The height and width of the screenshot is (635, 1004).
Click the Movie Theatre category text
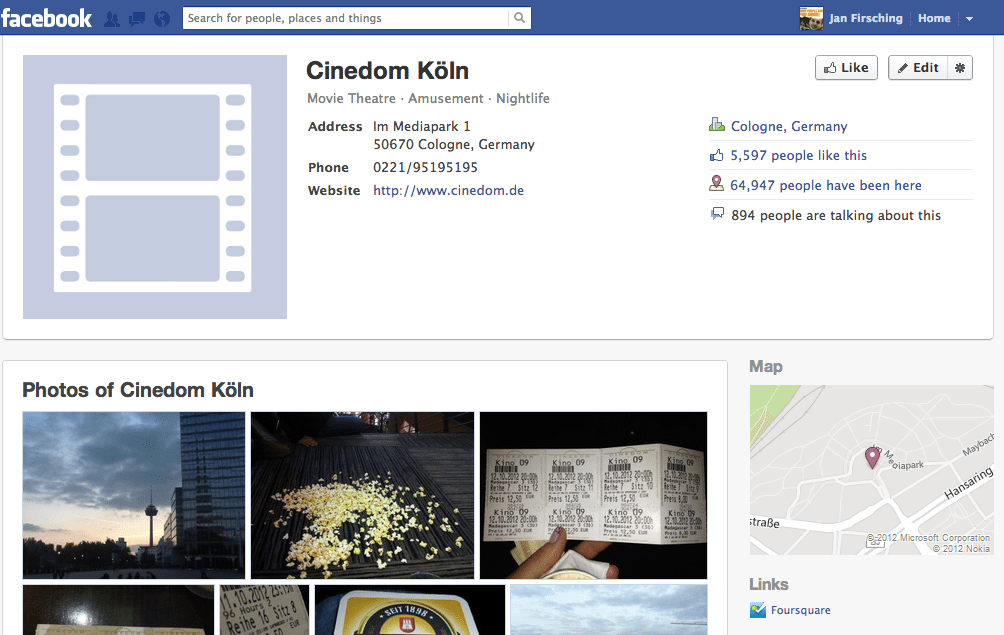point(352,99)
